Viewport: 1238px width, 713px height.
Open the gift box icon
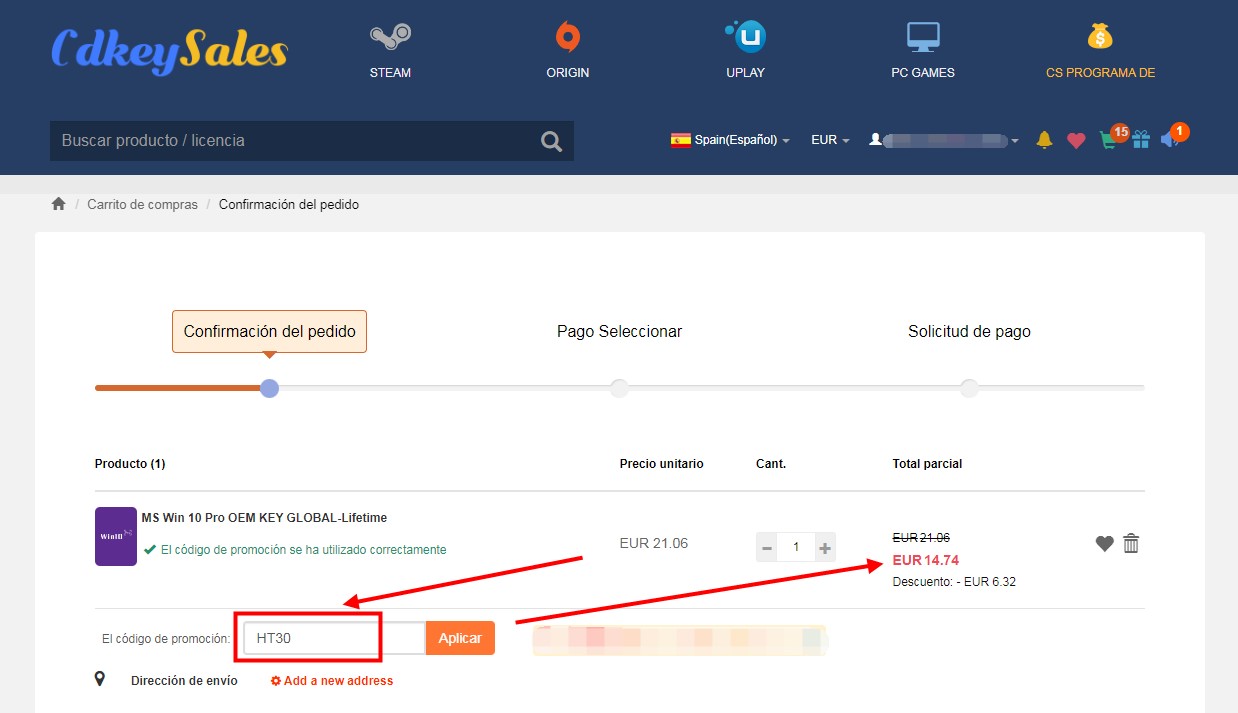point(1141,140)
